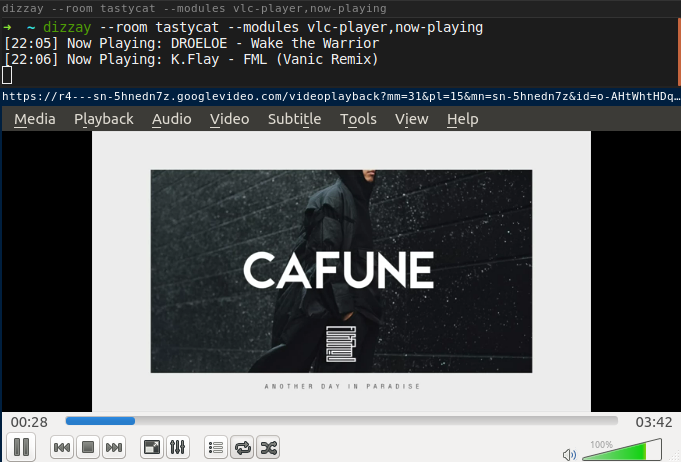Skip to previous track in VLC

tap(62, 447)
